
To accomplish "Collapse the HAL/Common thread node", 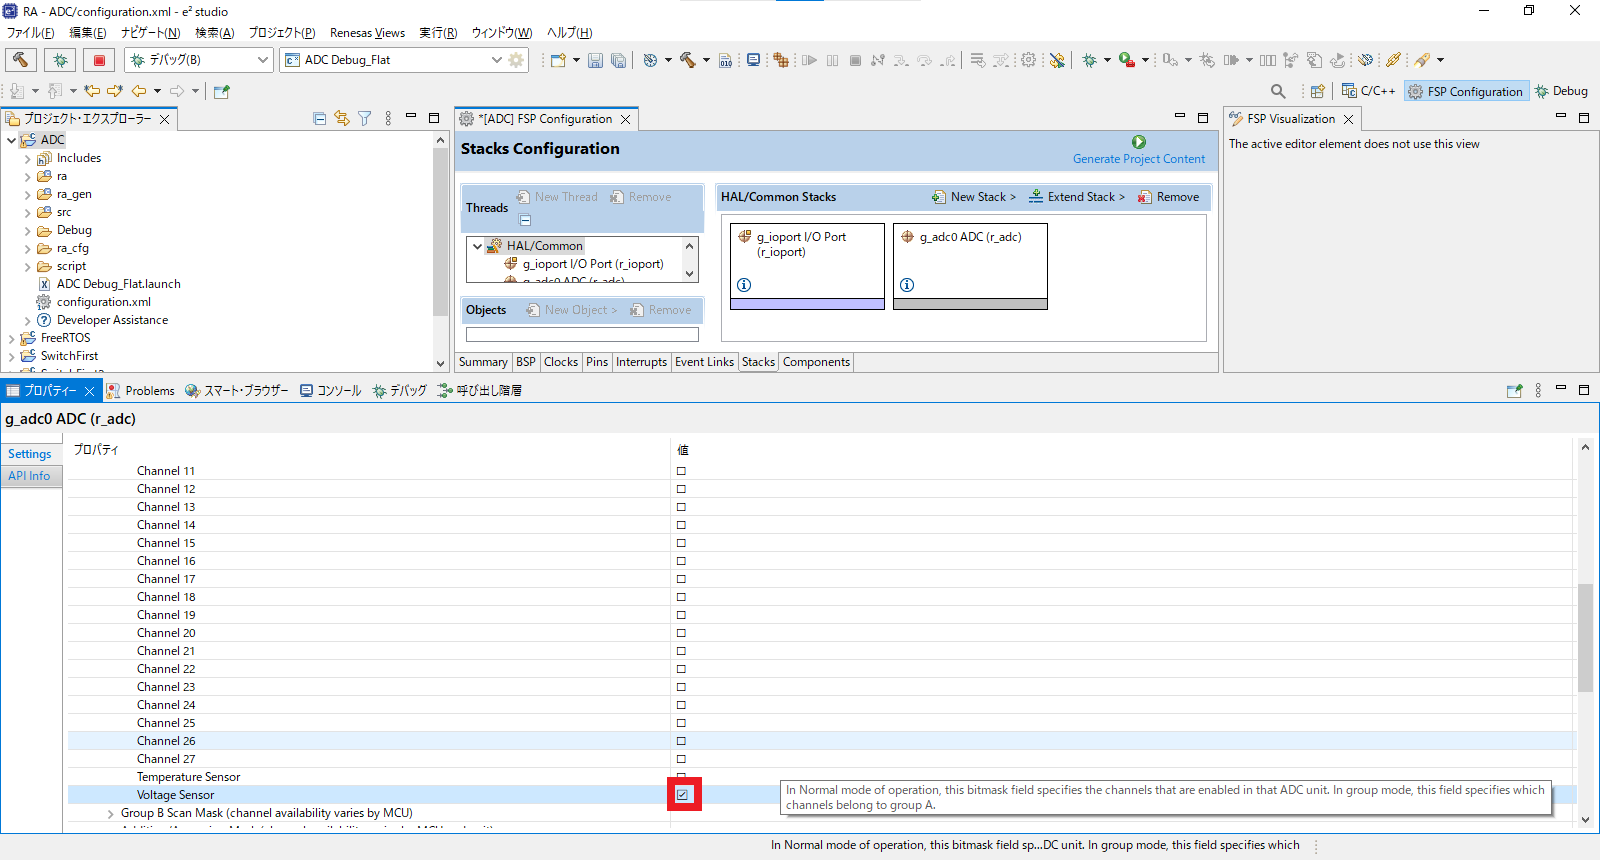I will (478, 246).
